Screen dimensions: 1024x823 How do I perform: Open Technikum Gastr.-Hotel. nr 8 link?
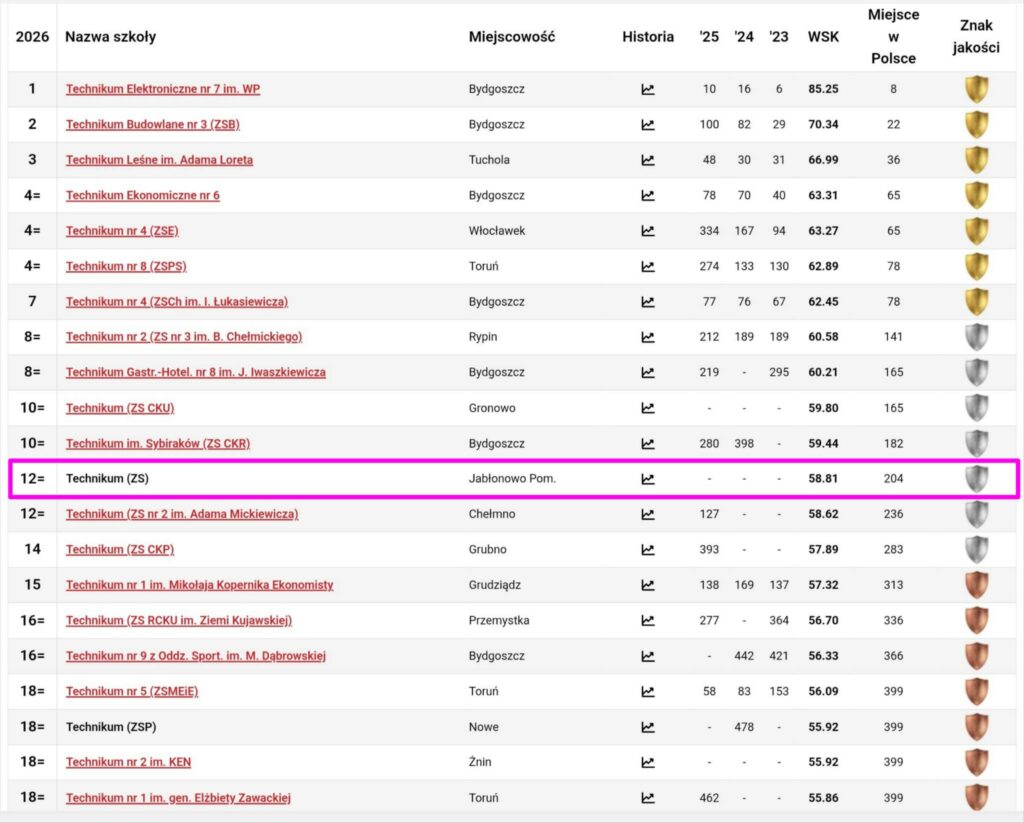[195, 372]
